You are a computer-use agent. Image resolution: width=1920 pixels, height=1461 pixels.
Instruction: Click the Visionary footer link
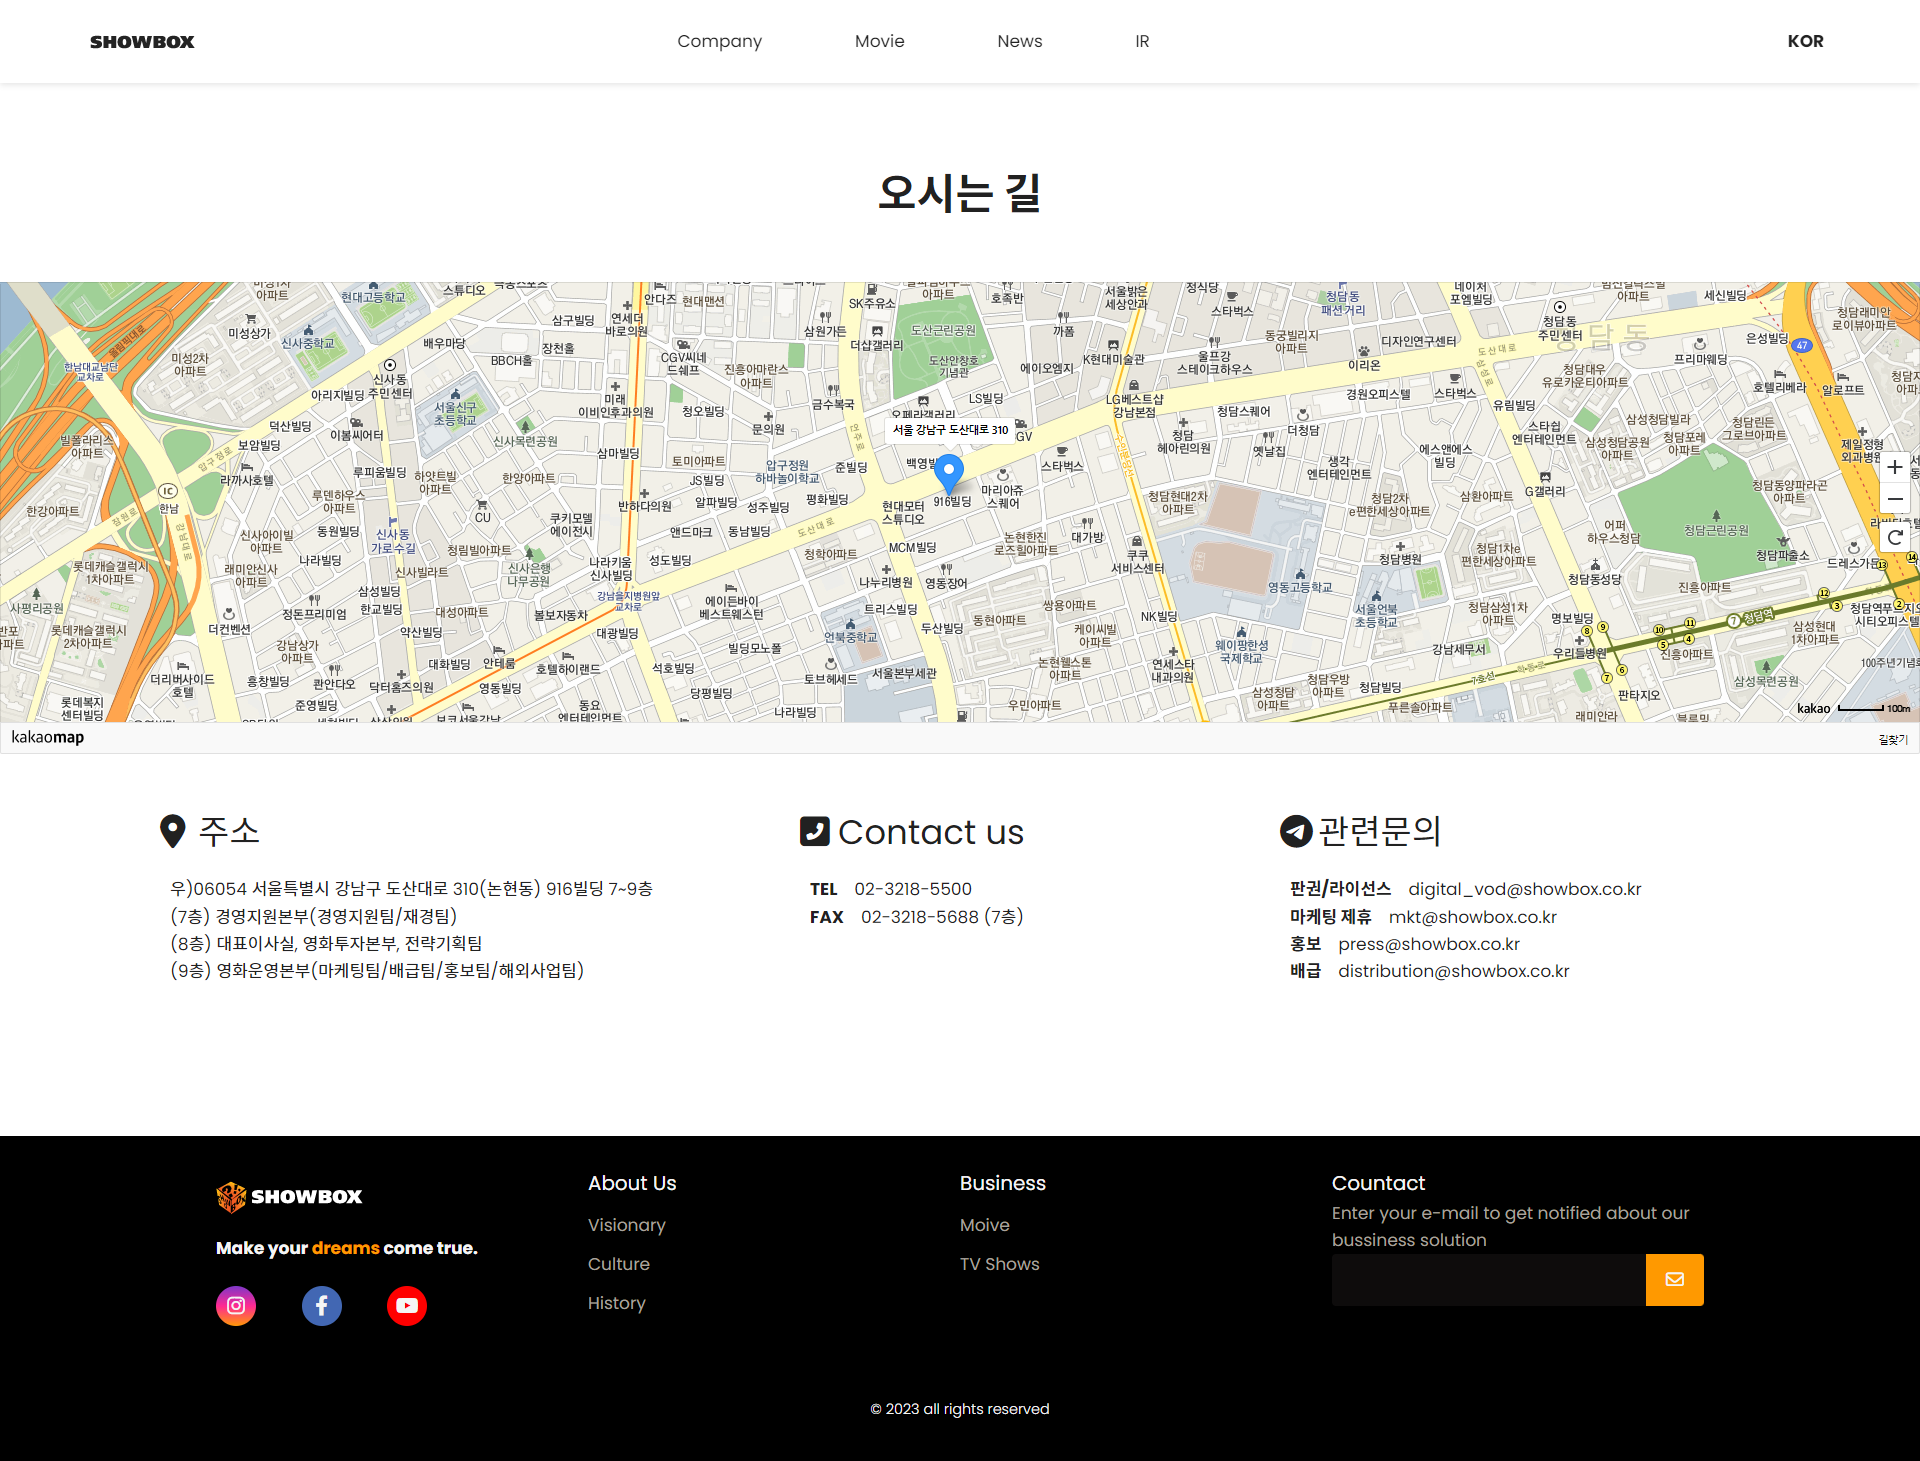click(626, 1225)
